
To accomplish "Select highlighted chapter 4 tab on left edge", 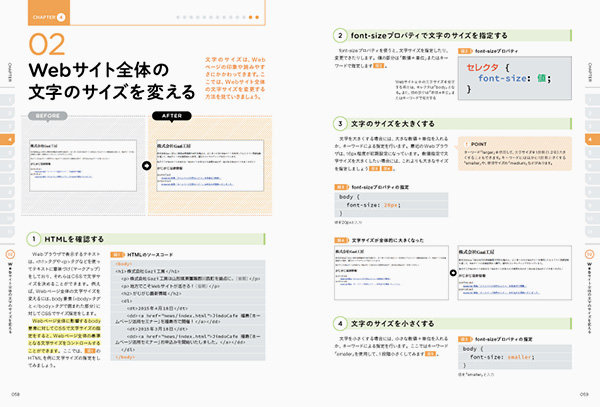I will 10,139.
